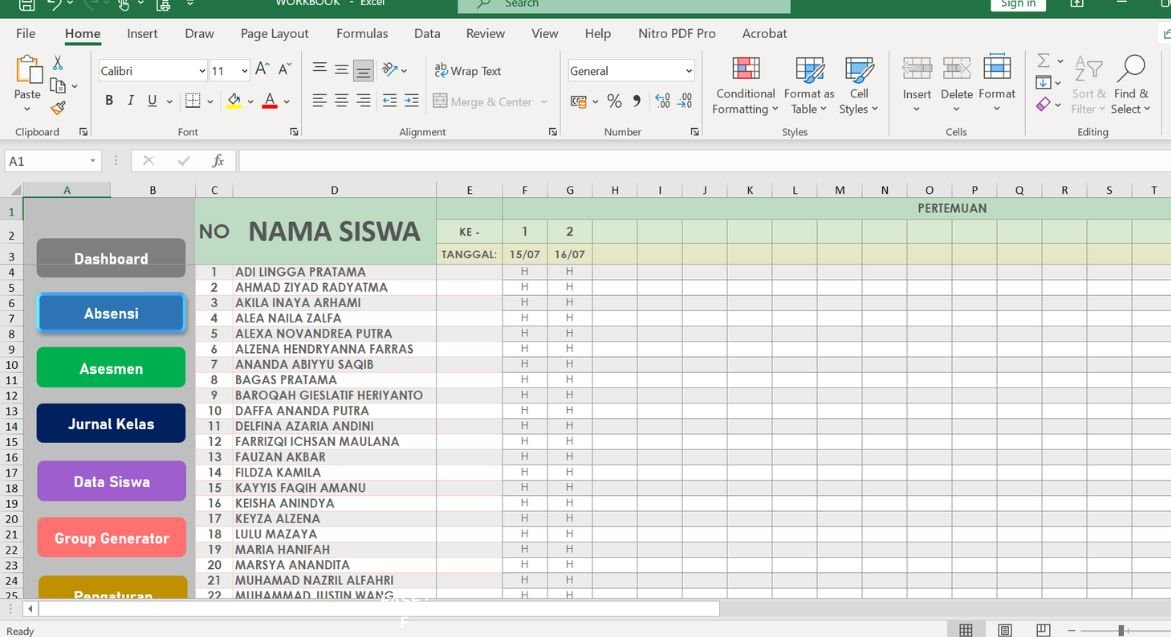Screen dimensions: 1171x637
Task: Click the zoom slider handle
Action: click(x=1121, y=631)
